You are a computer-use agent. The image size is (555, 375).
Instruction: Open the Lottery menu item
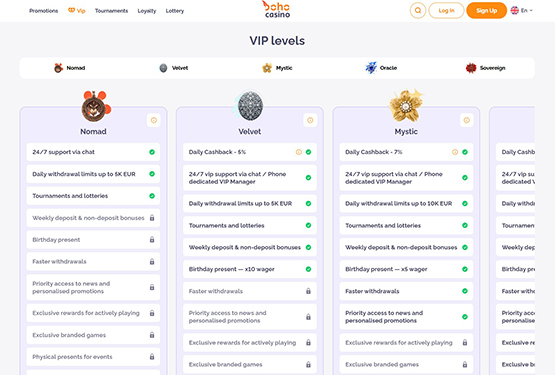click(175, 11)
